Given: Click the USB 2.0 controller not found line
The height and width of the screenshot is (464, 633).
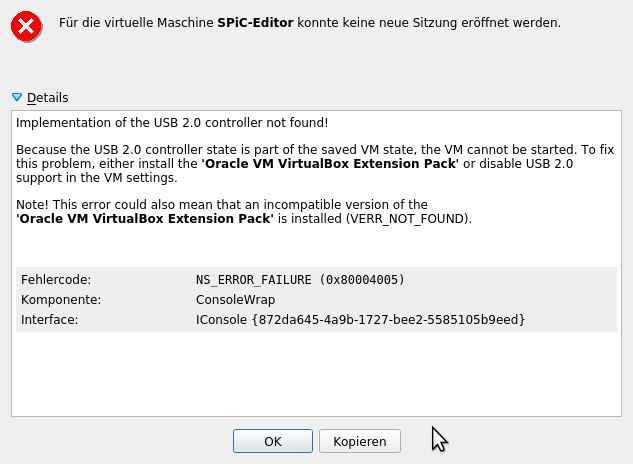Looking at the screenshot, I should 172,123.
